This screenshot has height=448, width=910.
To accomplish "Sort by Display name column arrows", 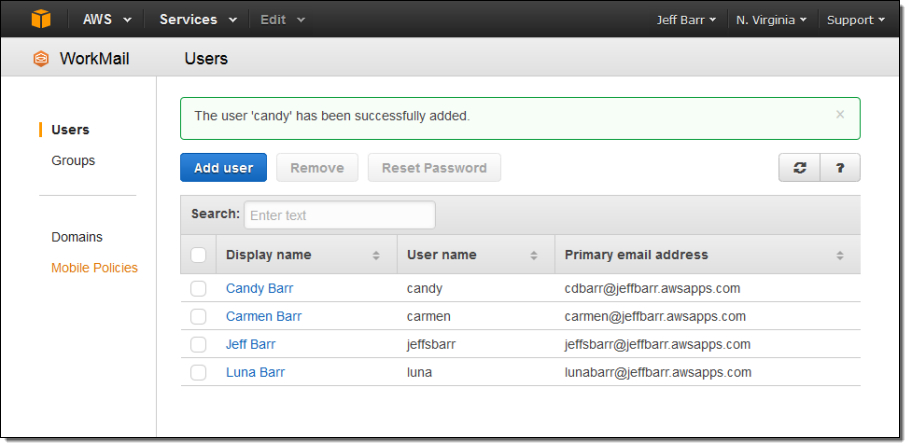I will 376,255.
